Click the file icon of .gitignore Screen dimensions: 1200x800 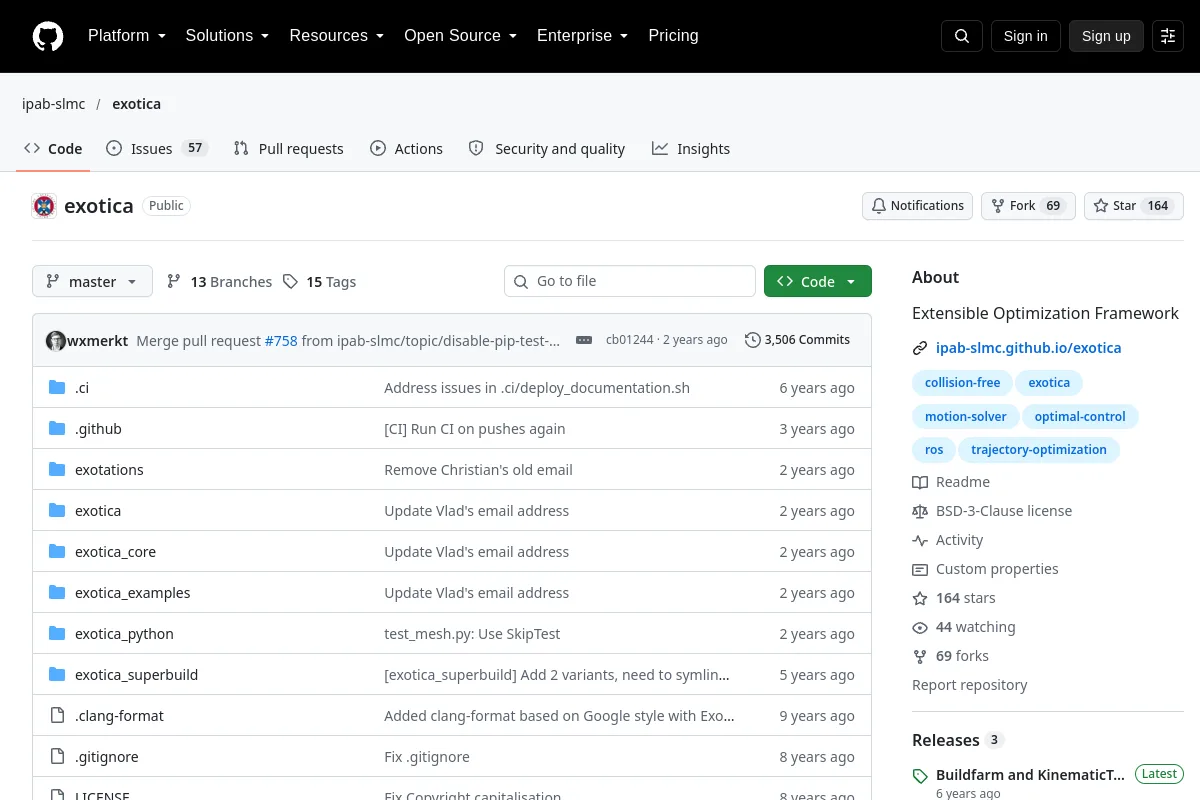click(57, 757)
